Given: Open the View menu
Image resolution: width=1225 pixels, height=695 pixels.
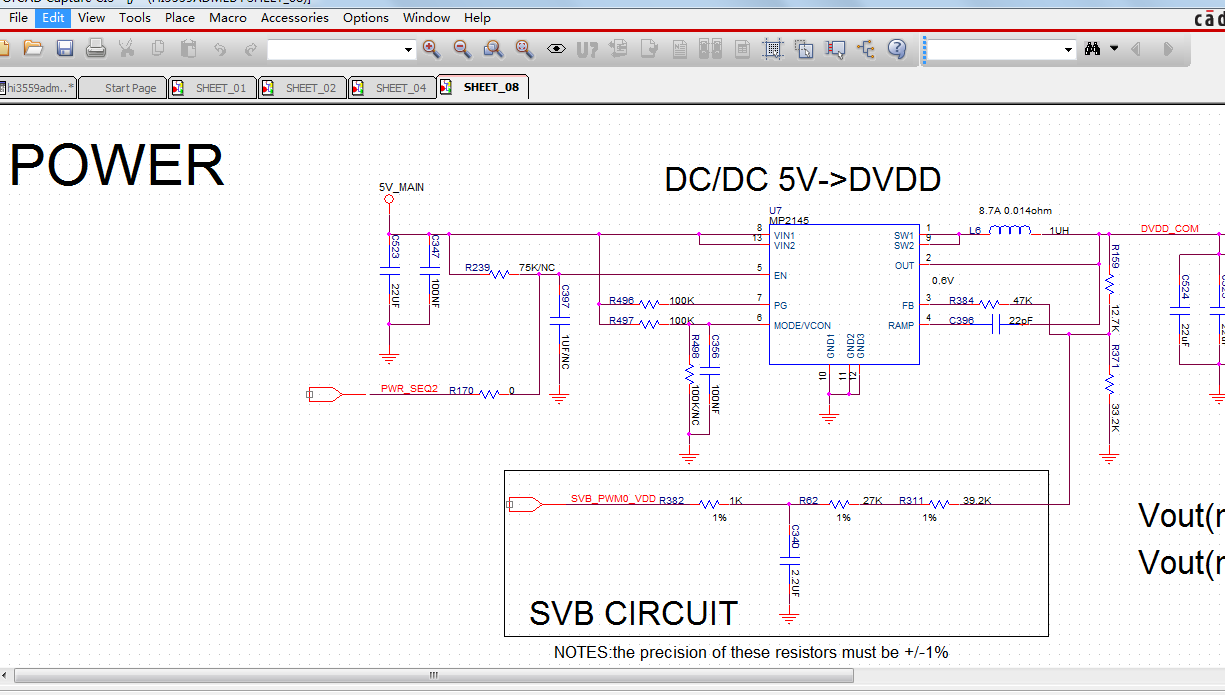Looking at the screenshot, I should click(91, 17).
